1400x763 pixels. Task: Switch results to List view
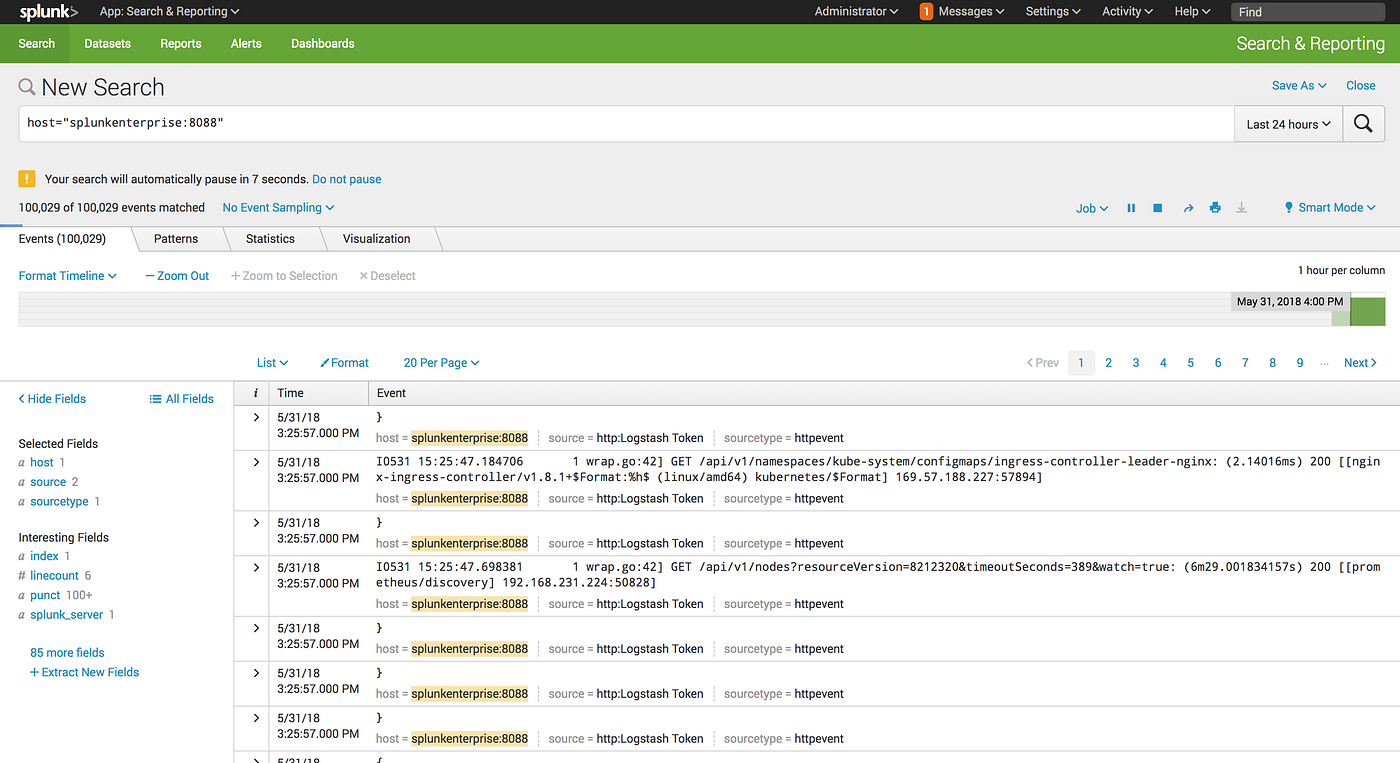tap(271, 362)
